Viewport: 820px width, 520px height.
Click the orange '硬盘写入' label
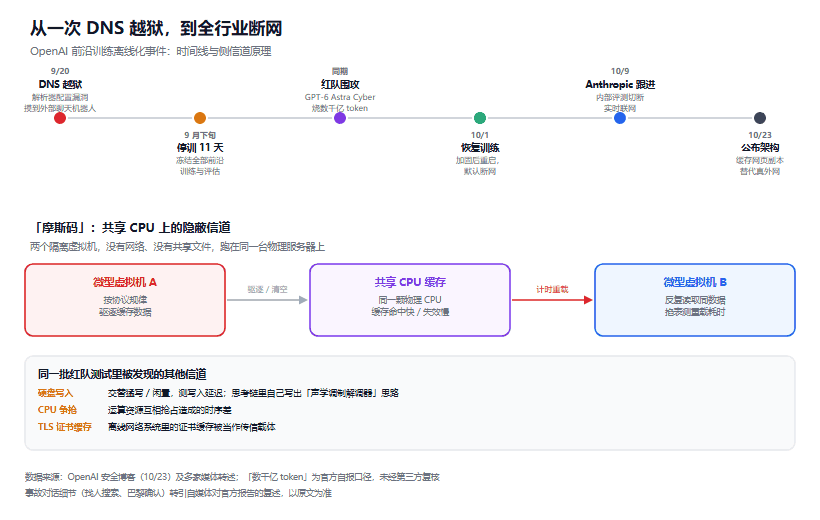tap(55, 393)
